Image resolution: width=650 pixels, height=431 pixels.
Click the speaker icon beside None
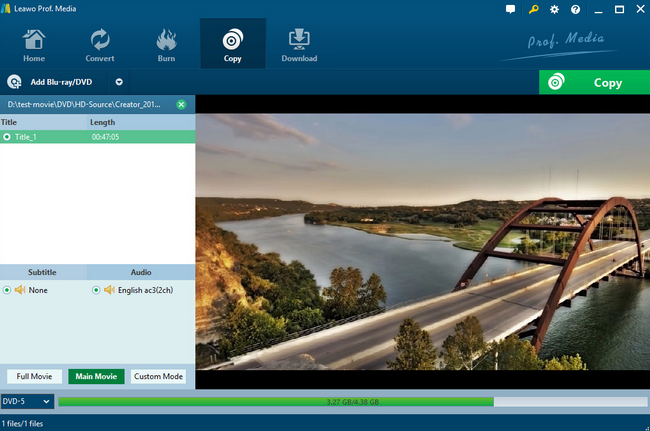click(x=20, y=290)
